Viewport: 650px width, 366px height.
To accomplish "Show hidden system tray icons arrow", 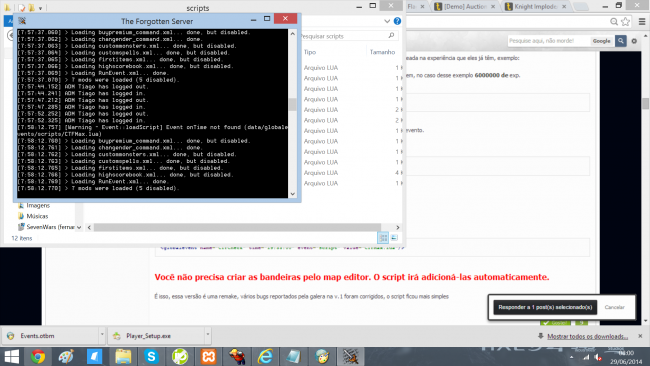I will coord(572,357).
